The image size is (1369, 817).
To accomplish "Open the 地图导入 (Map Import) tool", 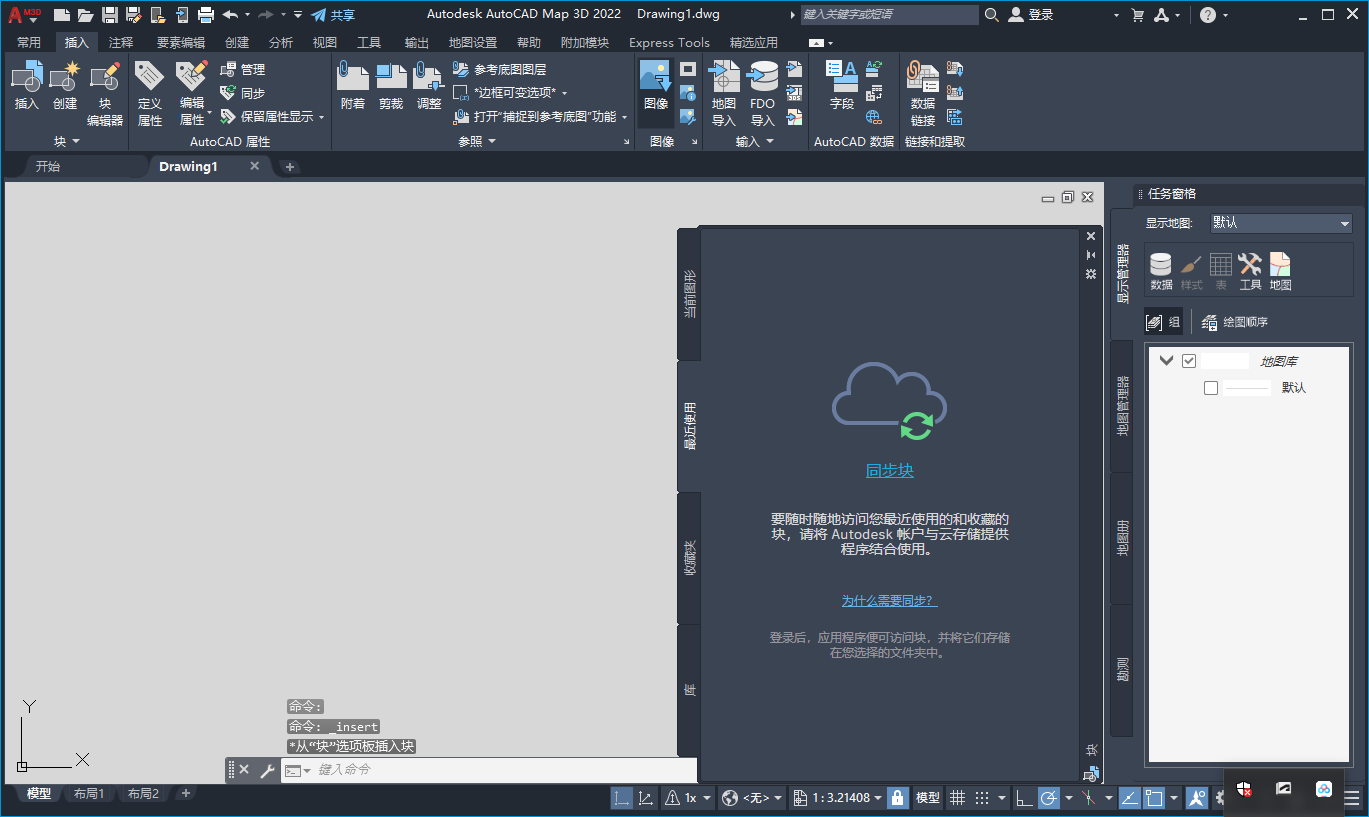I will (722, 90).
